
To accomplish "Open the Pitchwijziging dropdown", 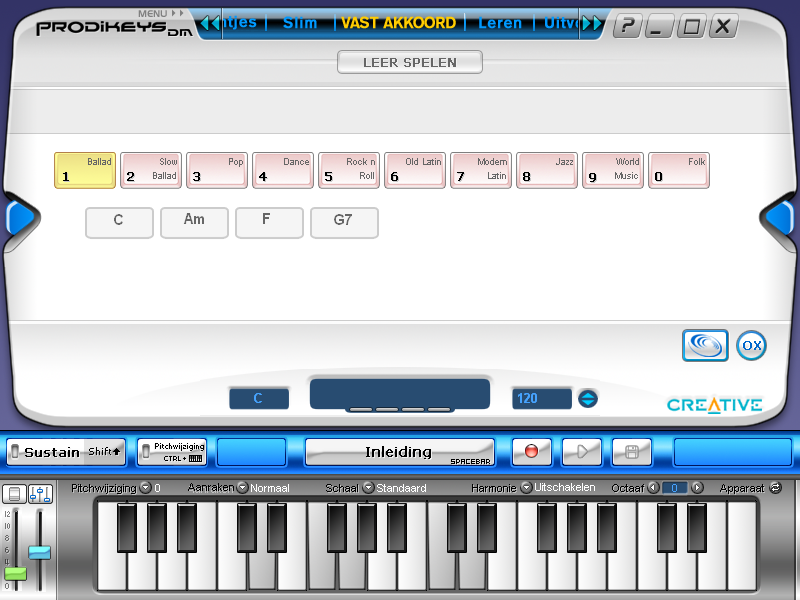I will click(145, 488).
